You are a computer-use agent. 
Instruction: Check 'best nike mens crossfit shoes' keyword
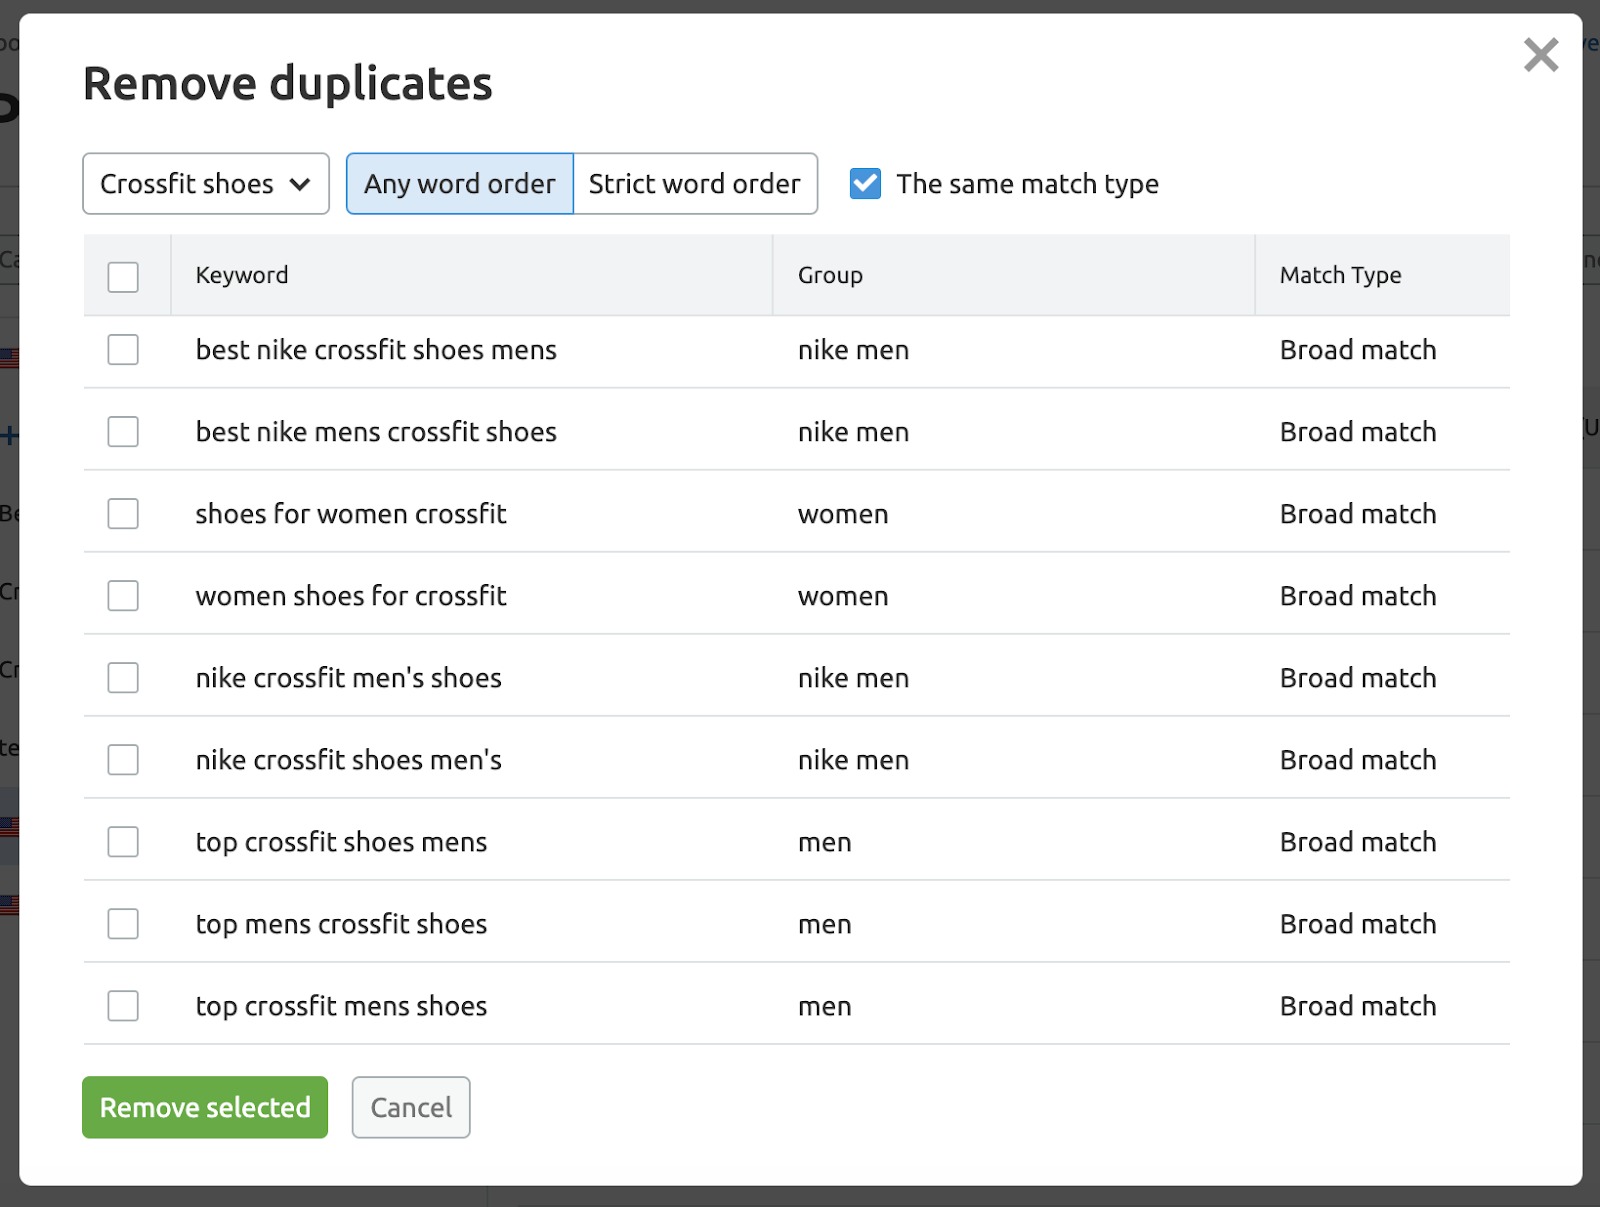tap(122, 431)
